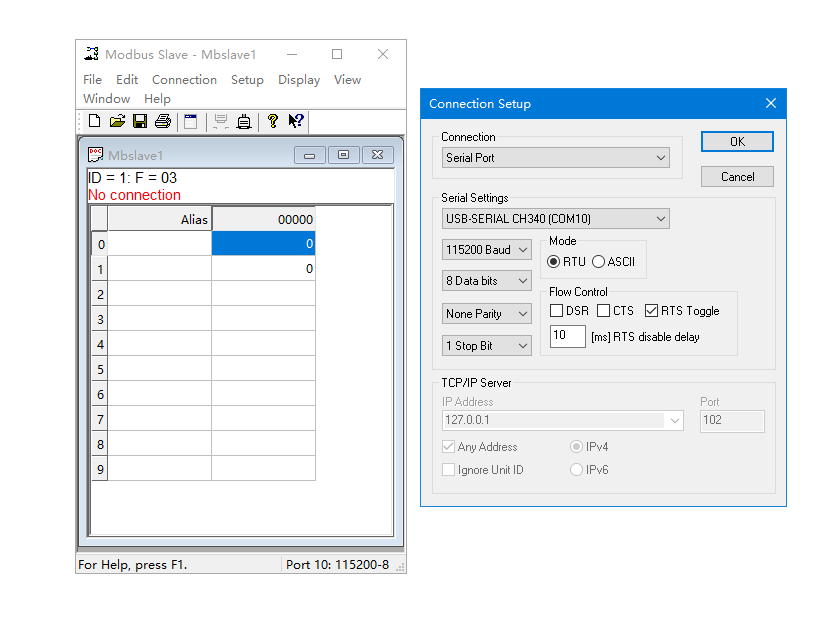This screenshot has width=815, height=620.
Task: Click the RTS disable delay input field
Action: 567,337
